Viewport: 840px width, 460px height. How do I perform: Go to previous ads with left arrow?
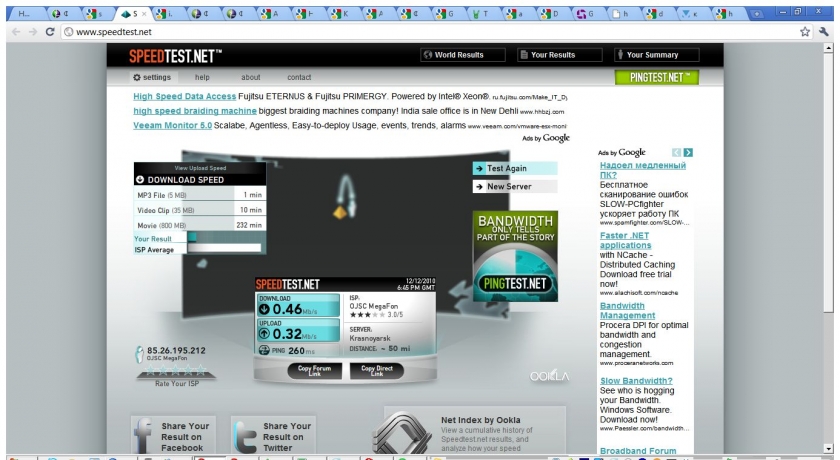coord(676,153)
